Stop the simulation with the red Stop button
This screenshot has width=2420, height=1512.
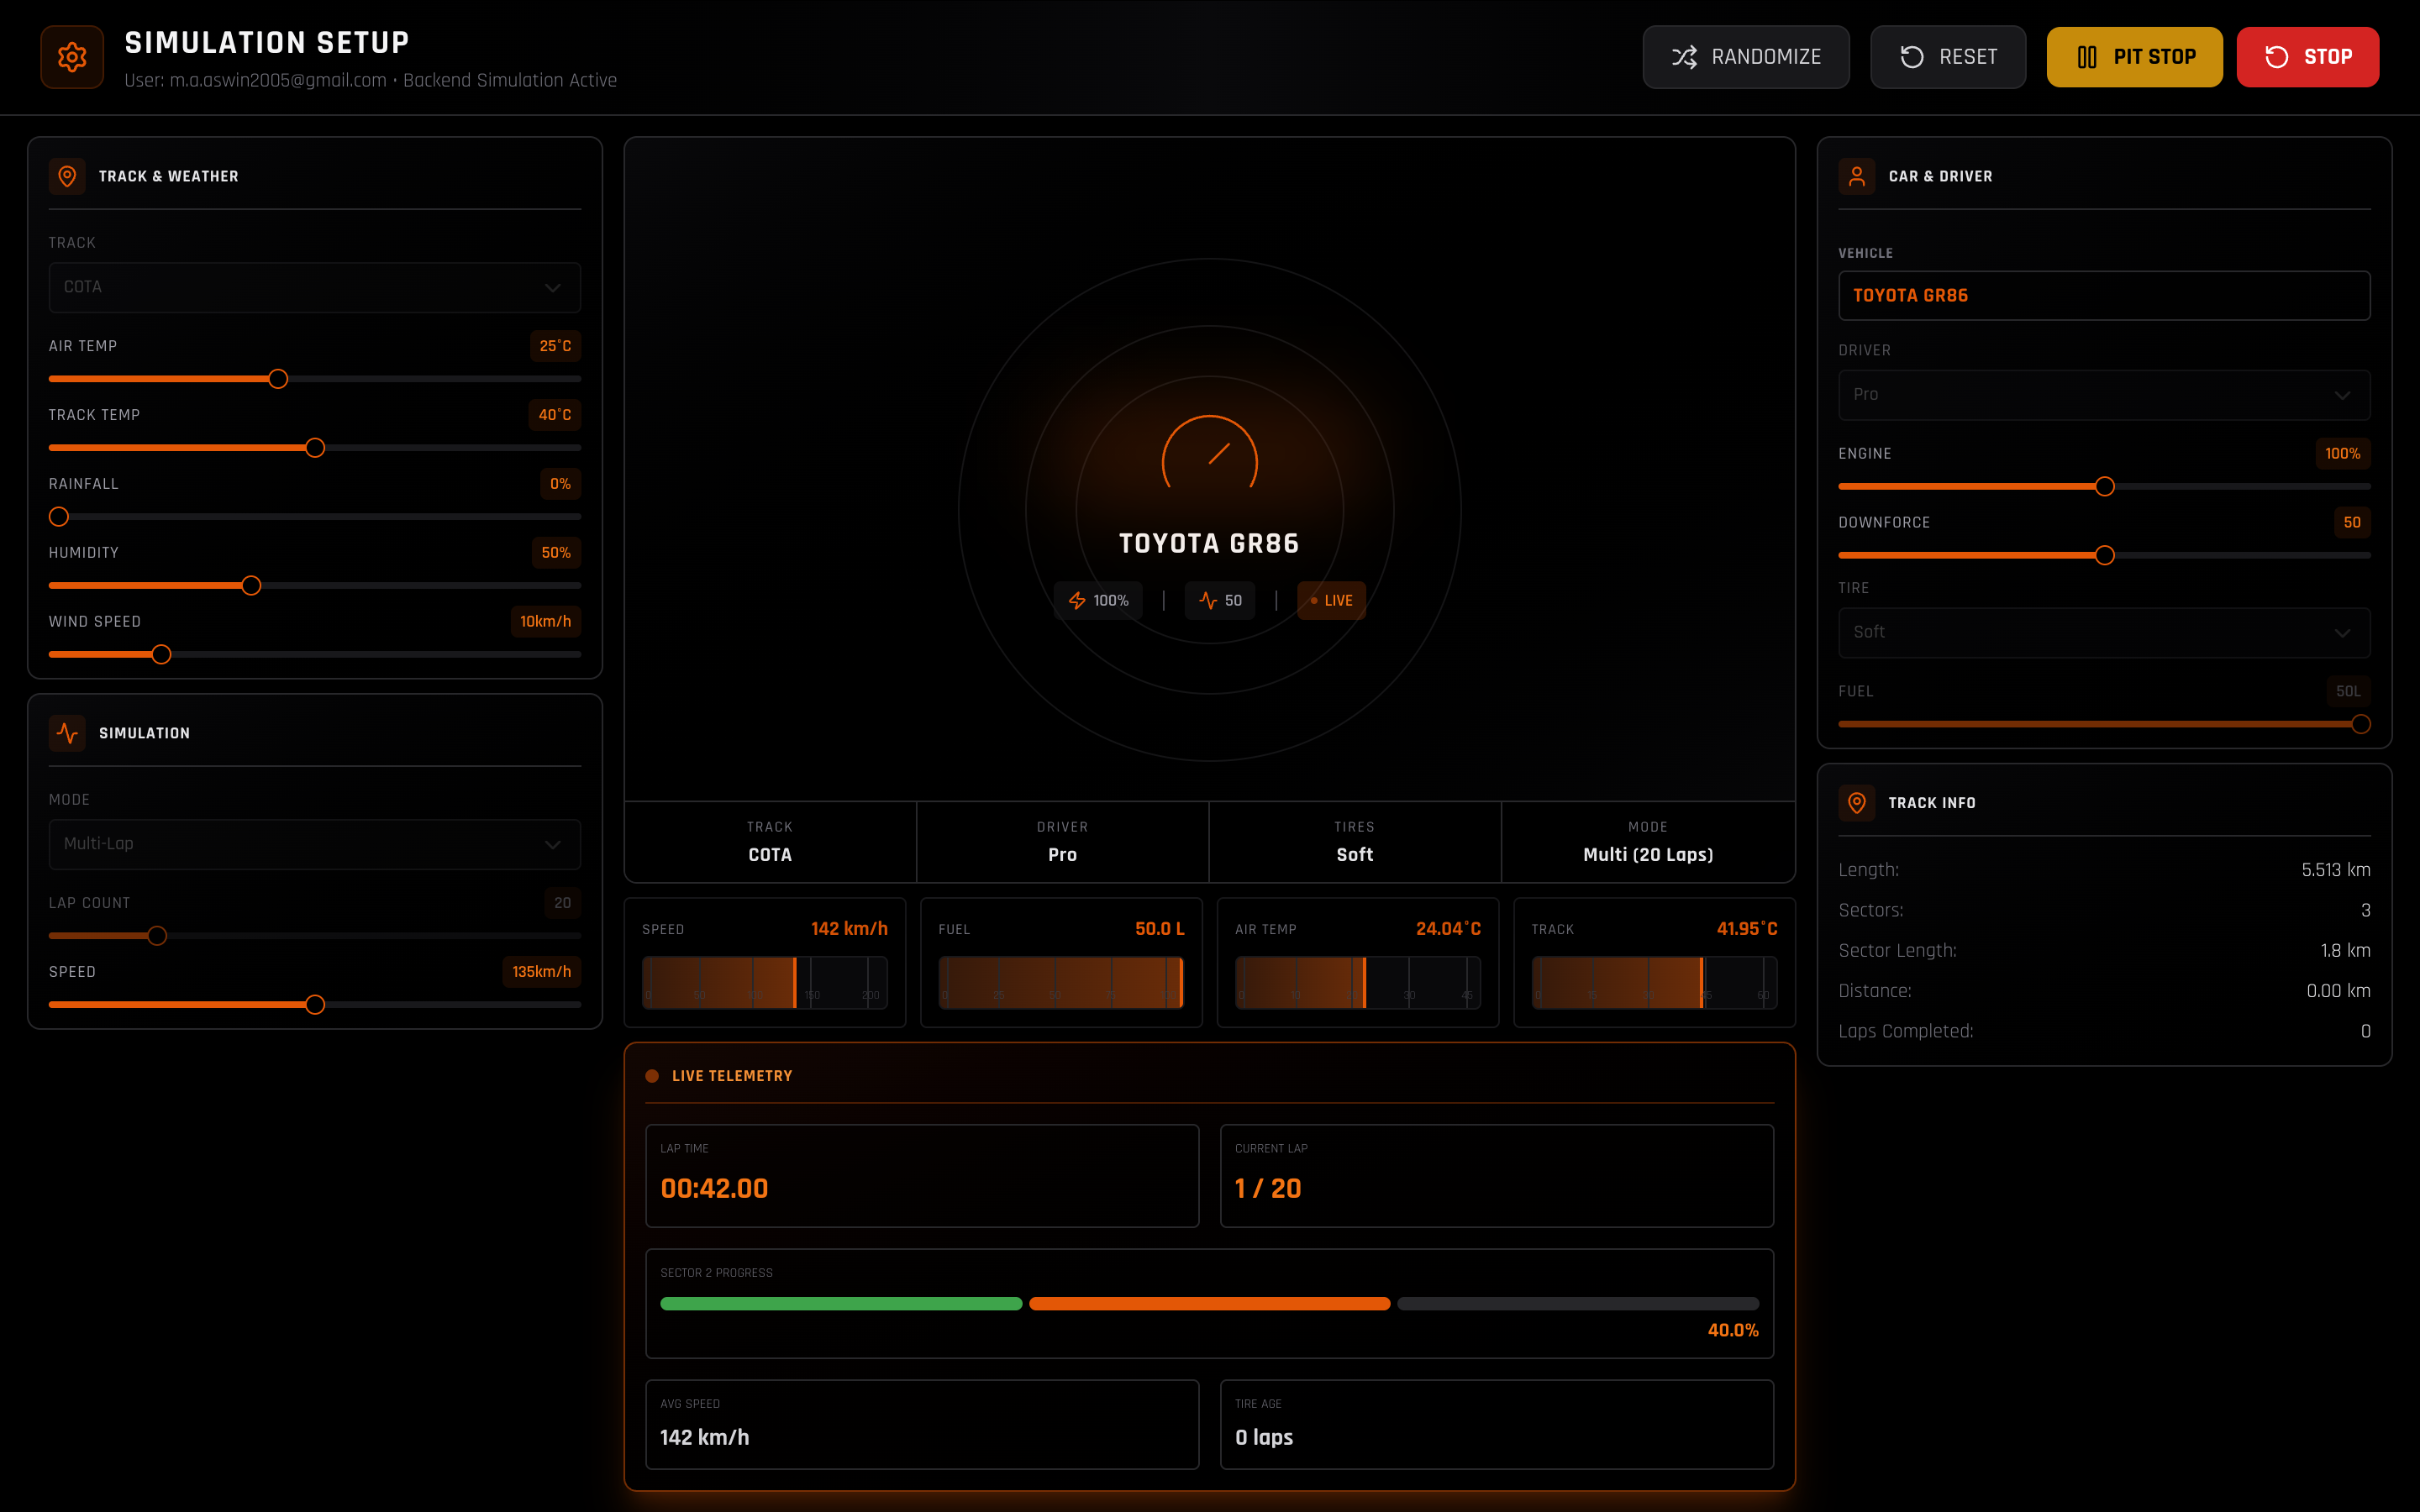[2307, 57]
